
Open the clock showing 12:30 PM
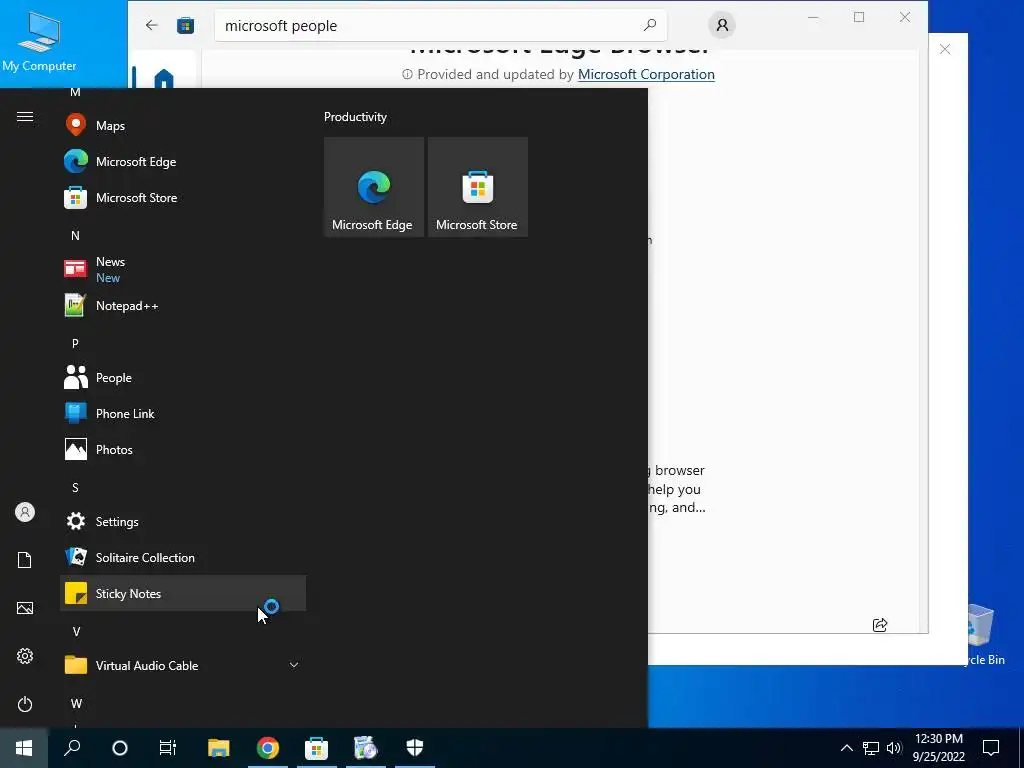coord(938,748)
